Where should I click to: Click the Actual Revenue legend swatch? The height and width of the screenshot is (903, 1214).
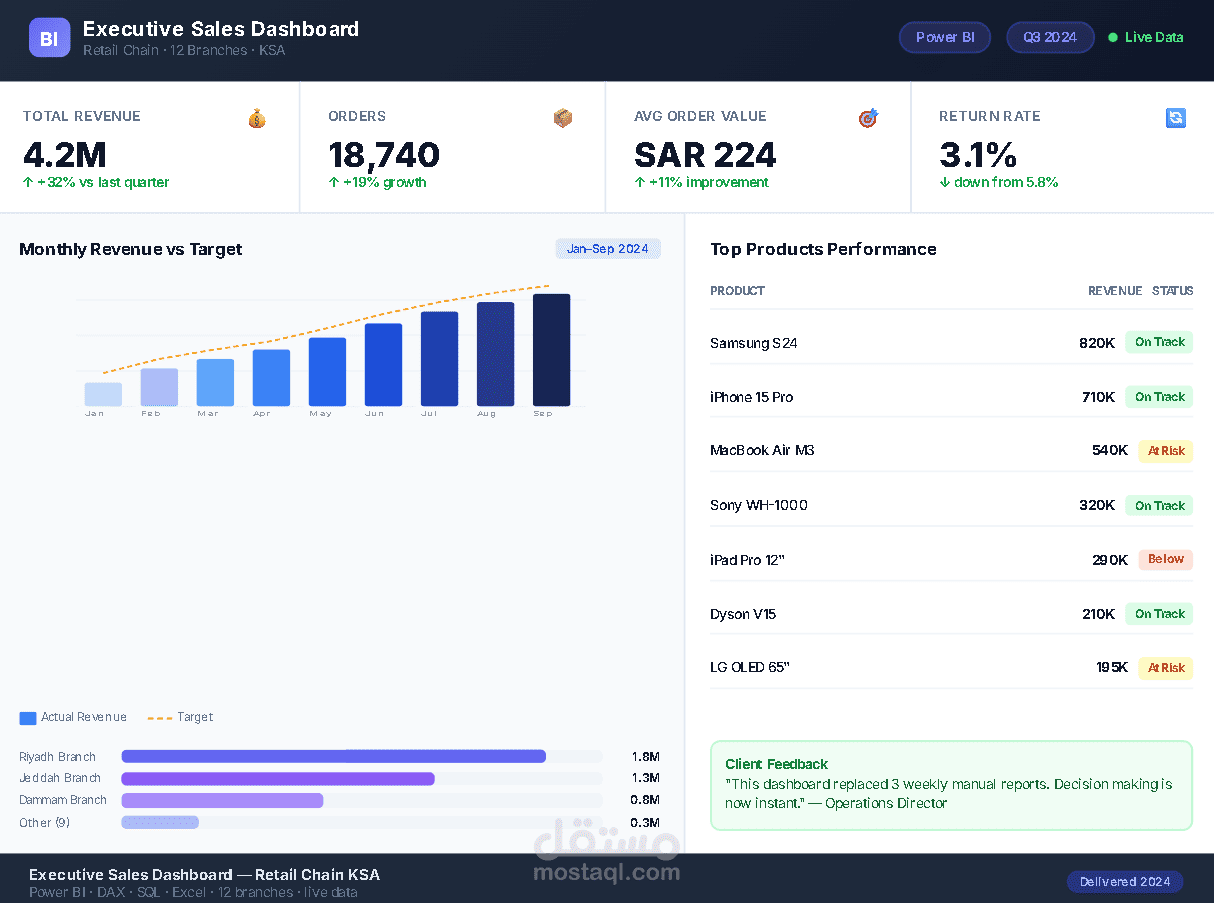[28, 718]
